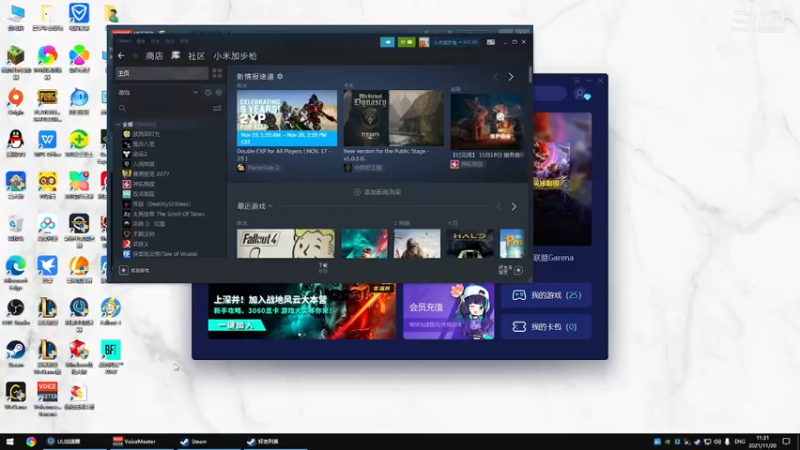Viewport: 800px width, 450px height.
Task: Open the Steam 商店 (Store) tab
Action: coord(154,56)
